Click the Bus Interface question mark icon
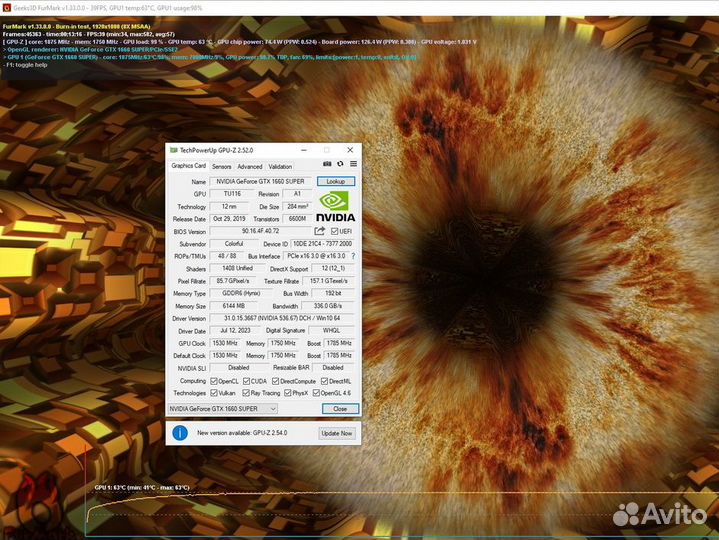719x540 pixels. pyautogui.click(x=352, y=256)
